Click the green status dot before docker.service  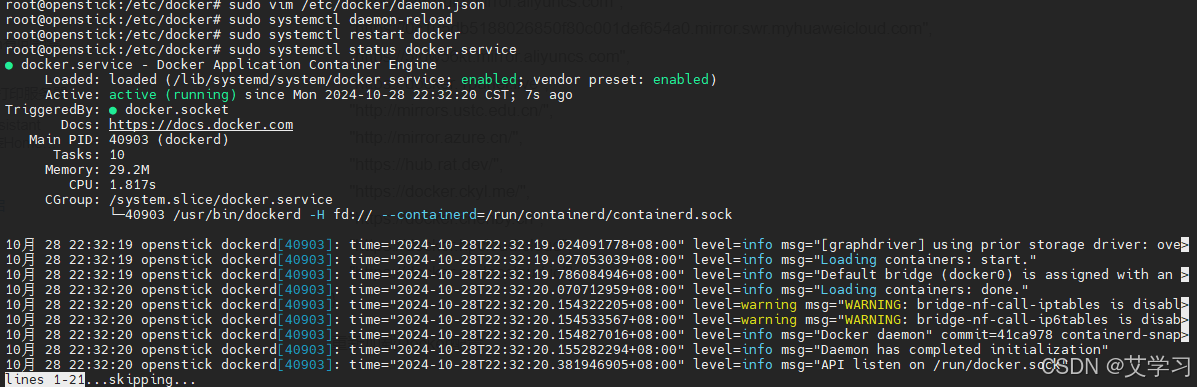pos(9,65)
